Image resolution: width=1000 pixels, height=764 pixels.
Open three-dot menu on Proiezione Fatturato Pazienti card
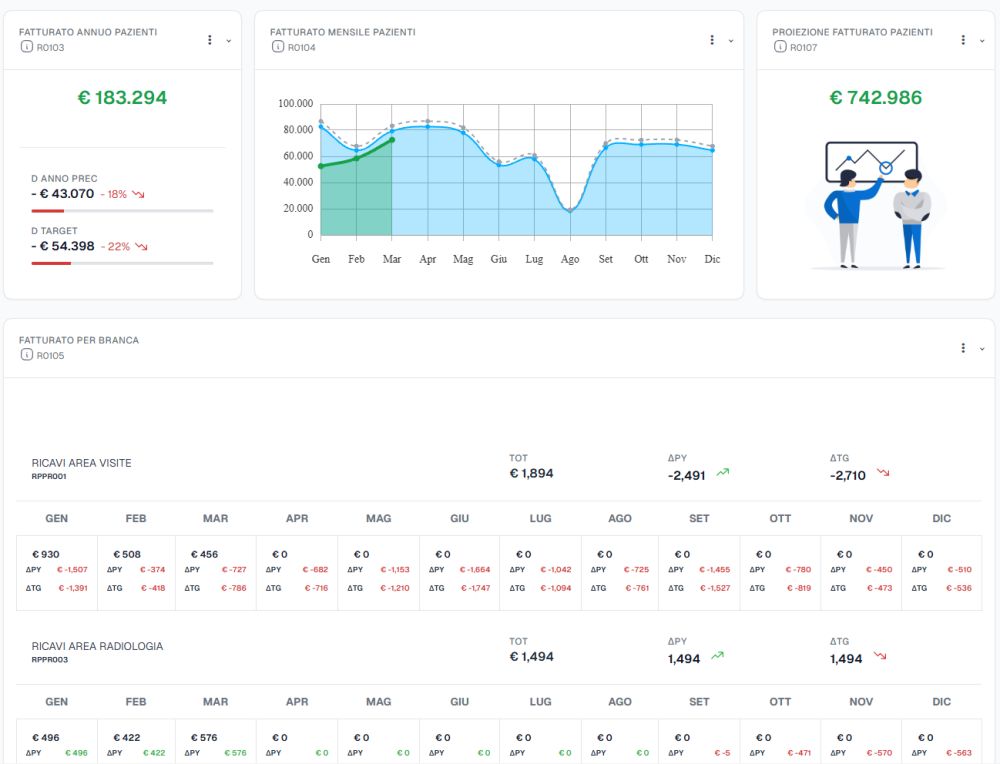point(963,40)
